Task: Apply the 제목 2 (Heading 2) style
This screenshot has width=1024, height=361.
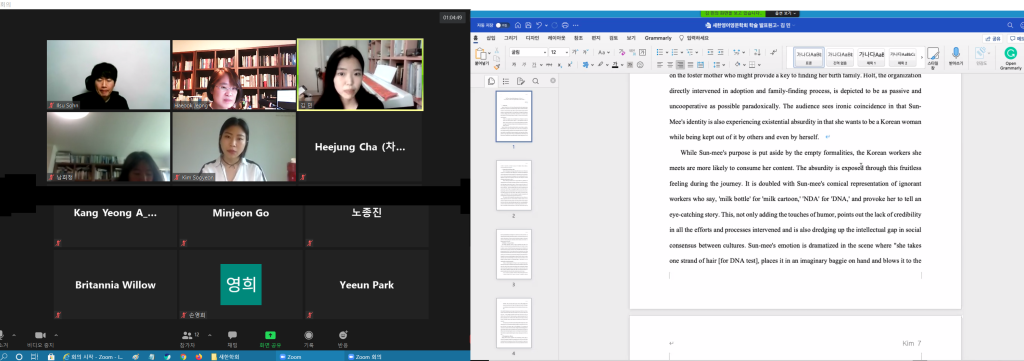Action: (x=903, y=56)
